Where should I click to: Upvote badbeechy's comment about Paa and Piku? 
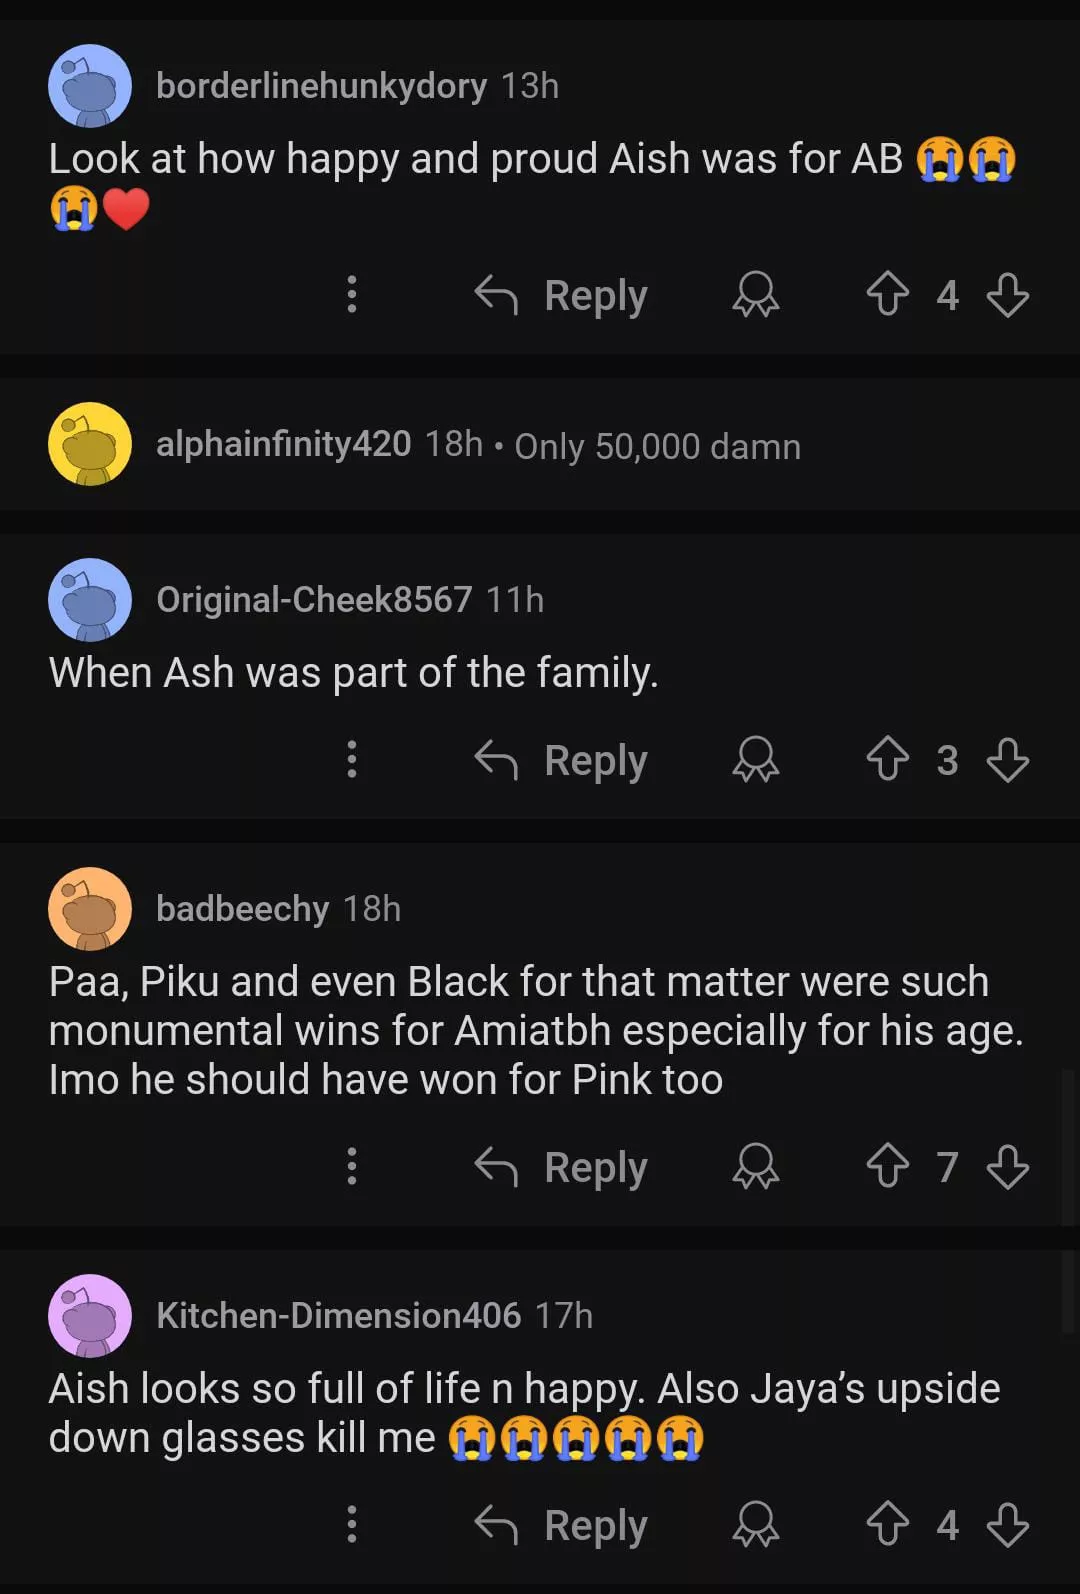tap(887, 1167)
